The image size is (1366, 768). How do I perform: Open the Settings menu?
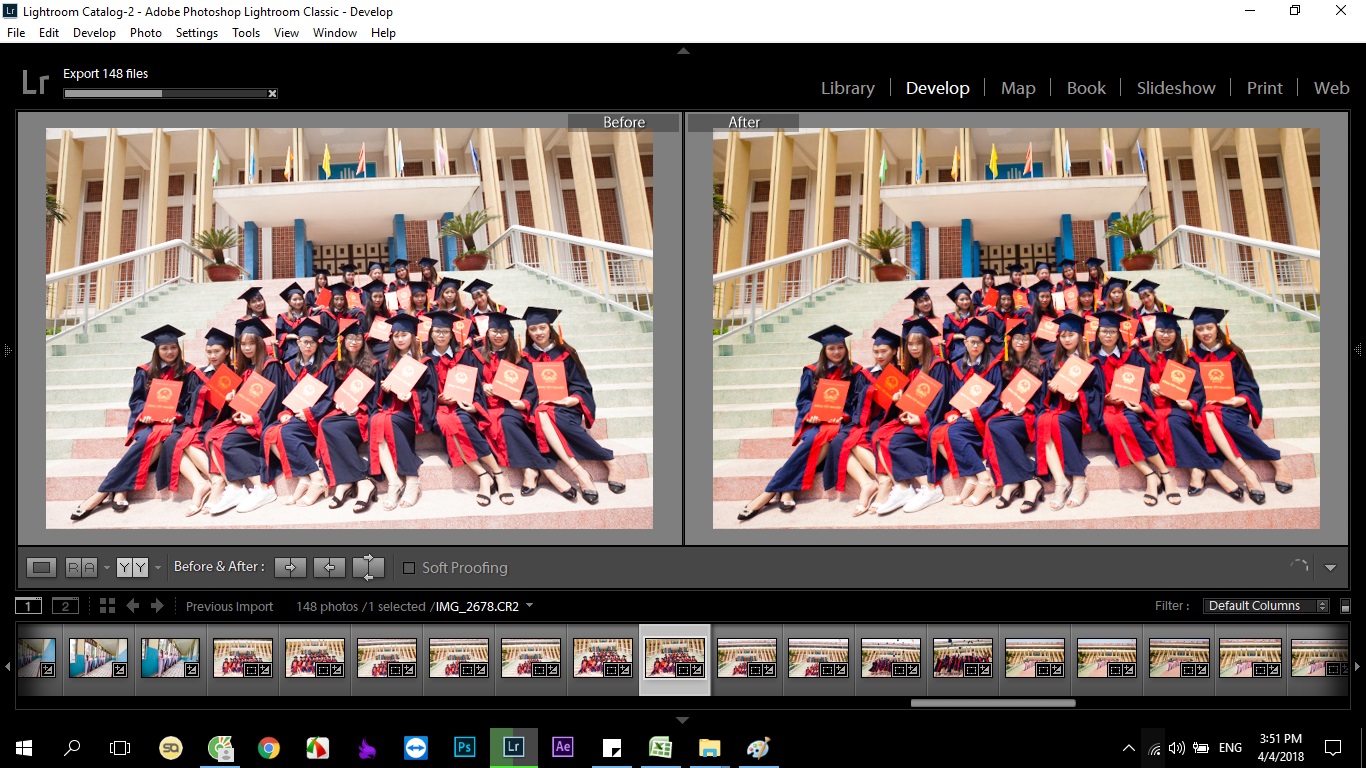point(197,33)
